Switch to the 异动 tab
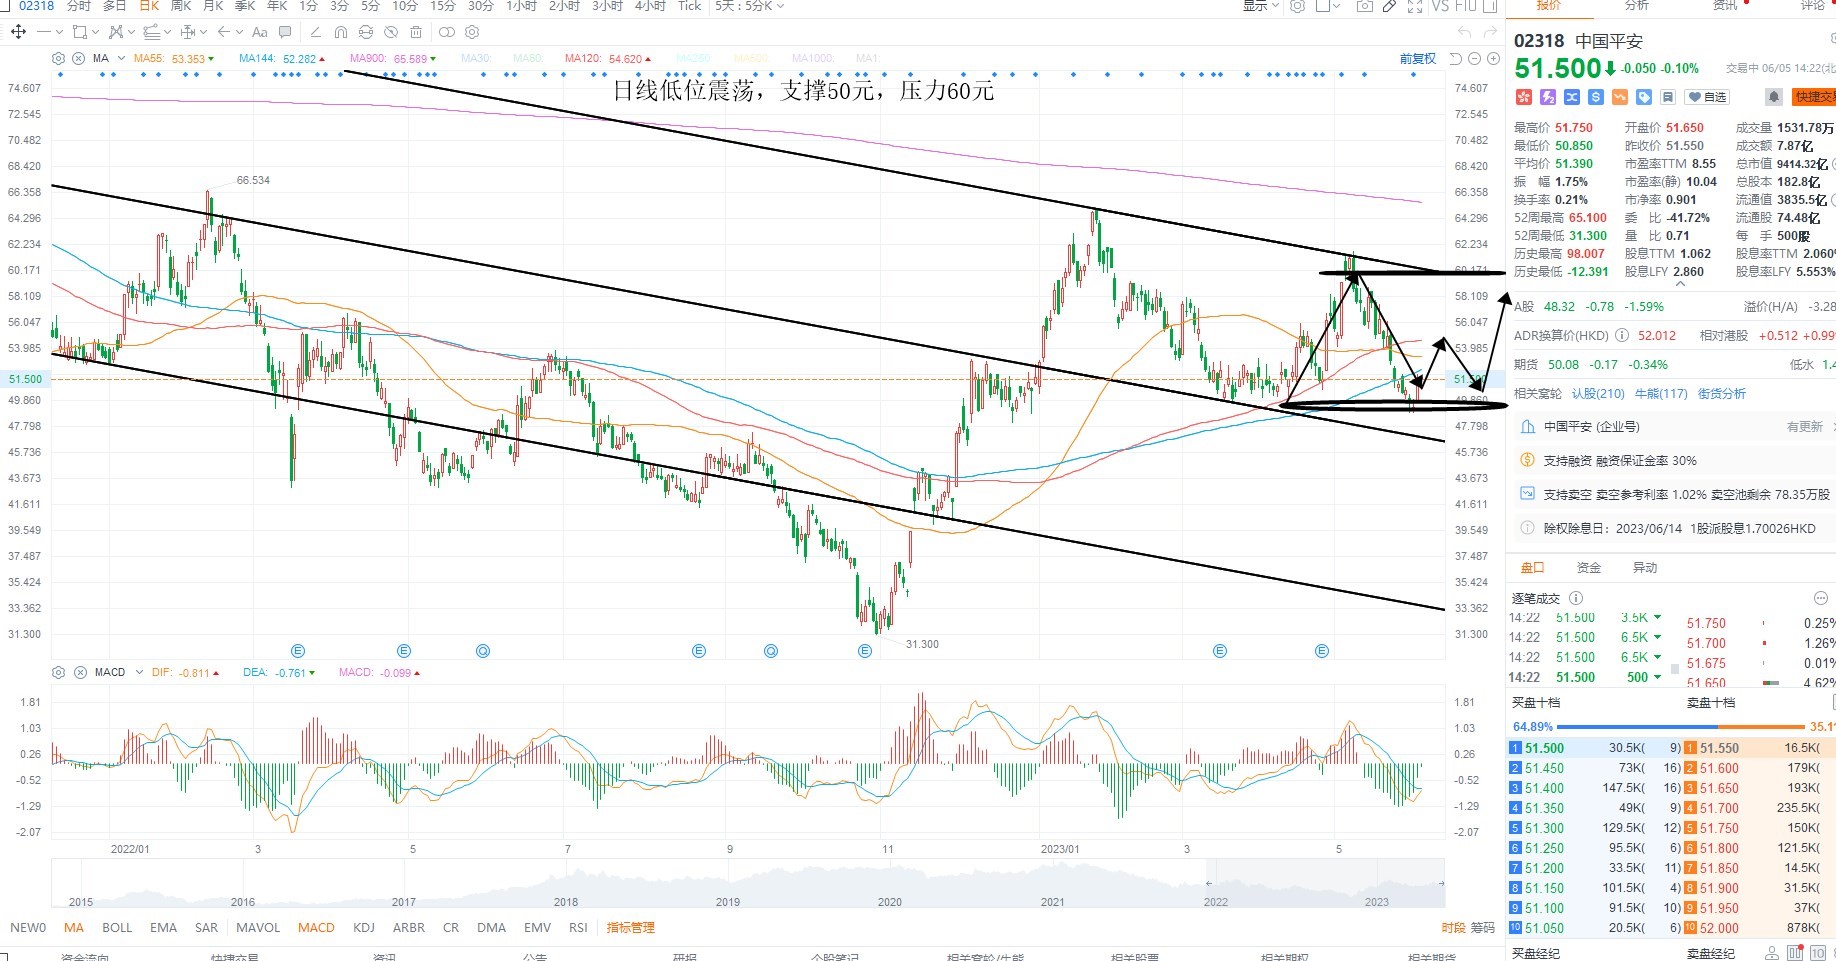 point(1645,568)
